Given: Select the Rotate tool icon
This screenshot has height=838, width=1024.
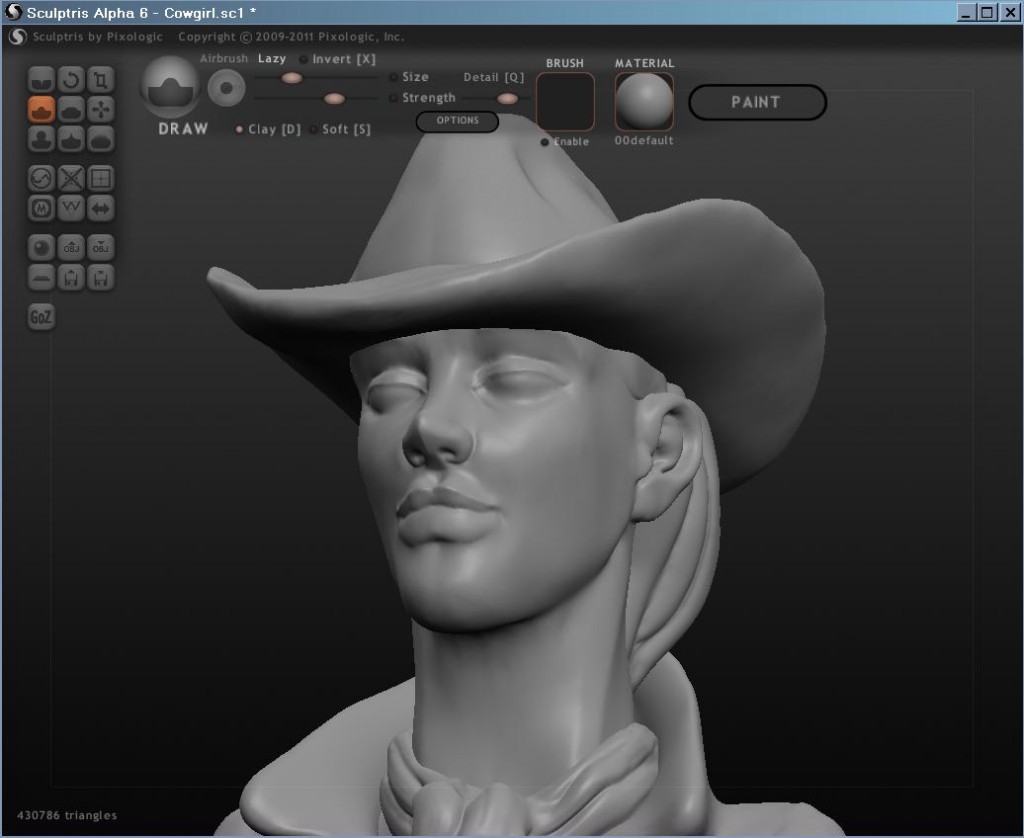Looking at the screenshot, I should pos(71,79).
